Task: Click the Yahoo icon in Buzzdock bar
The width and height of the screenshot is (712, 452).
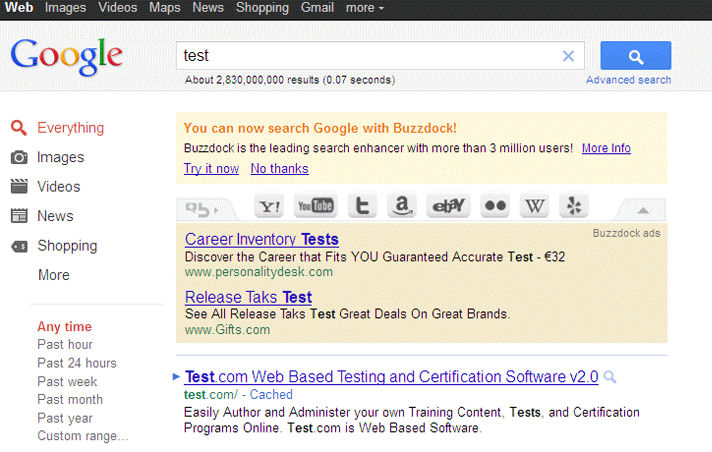Action: [270, 207]
